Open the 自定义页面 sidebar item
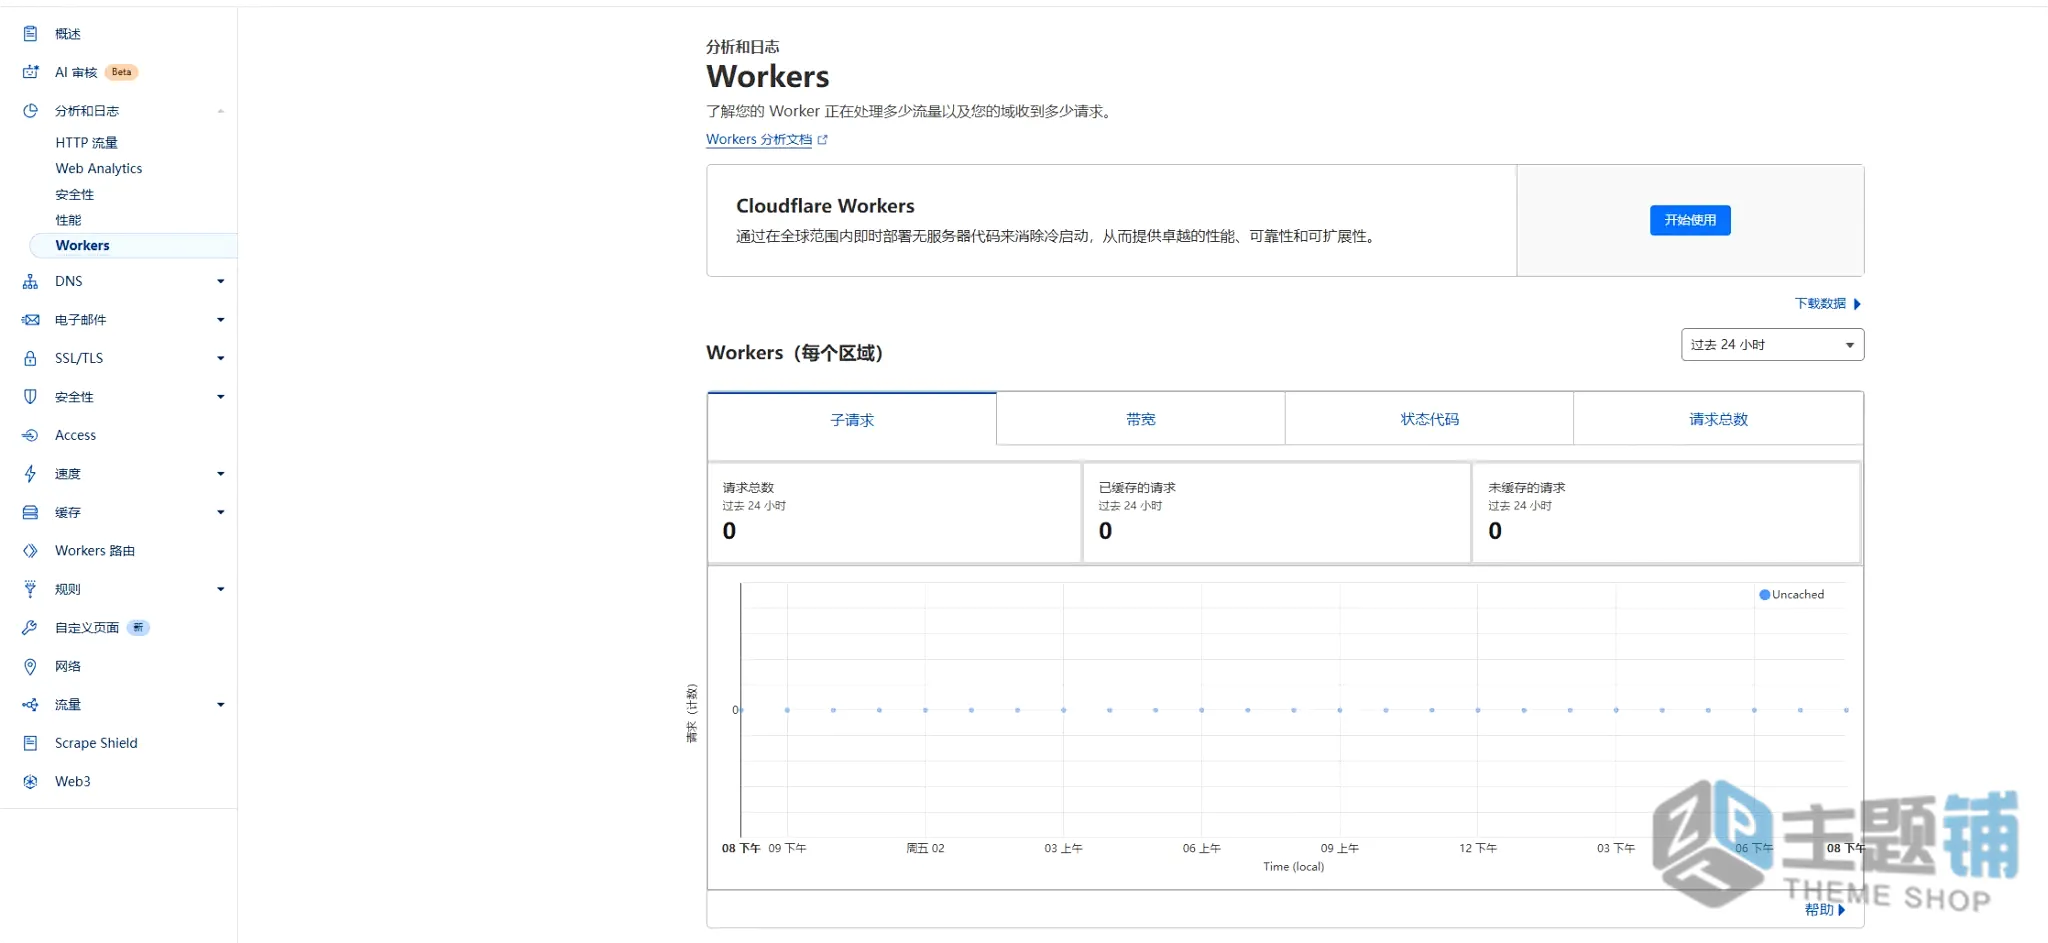 [x=87, y=628]
